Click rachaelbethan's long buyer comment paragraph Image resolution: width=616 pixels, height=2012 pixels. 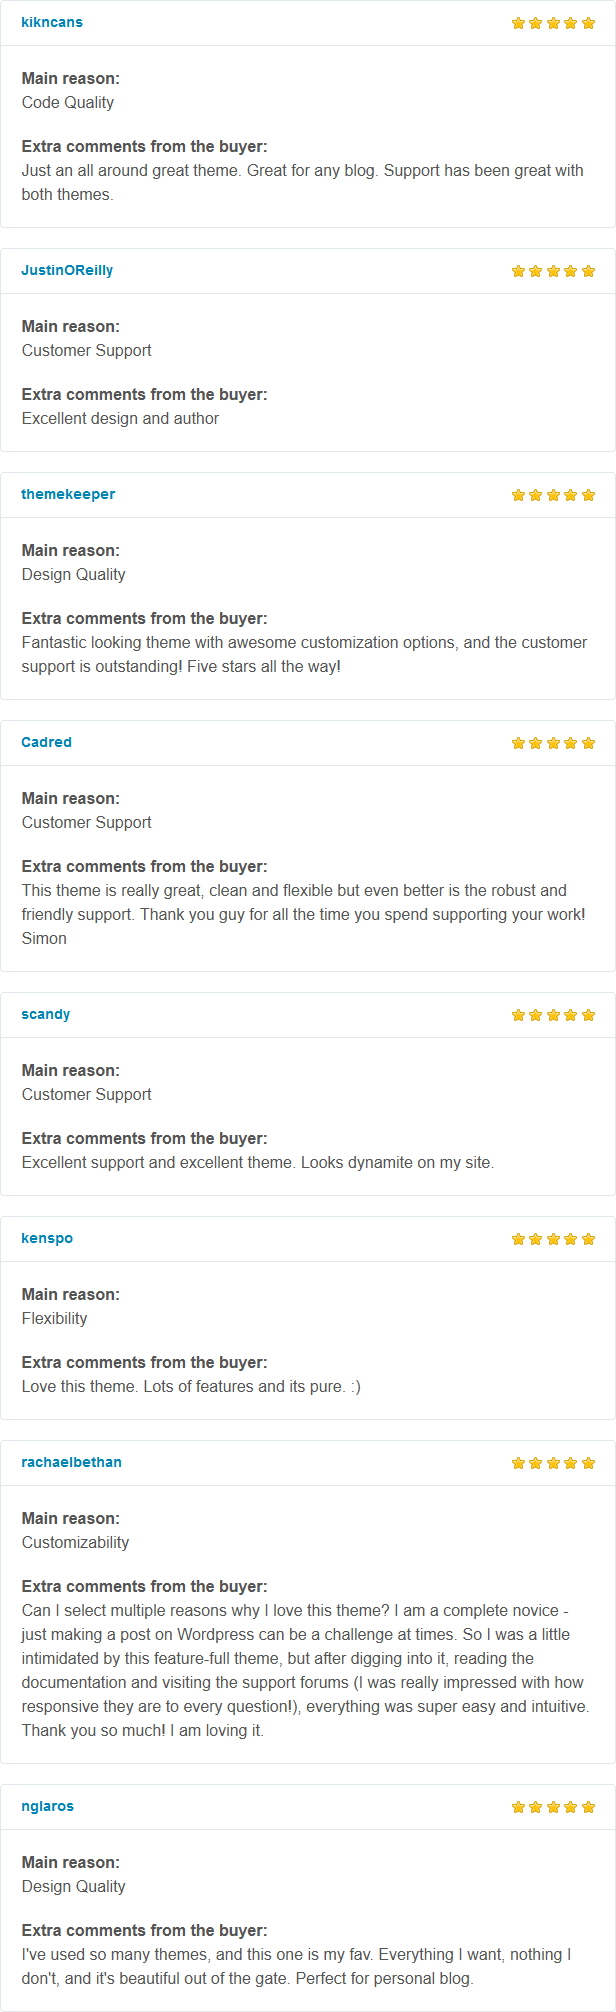click(x=306, y=1670)
